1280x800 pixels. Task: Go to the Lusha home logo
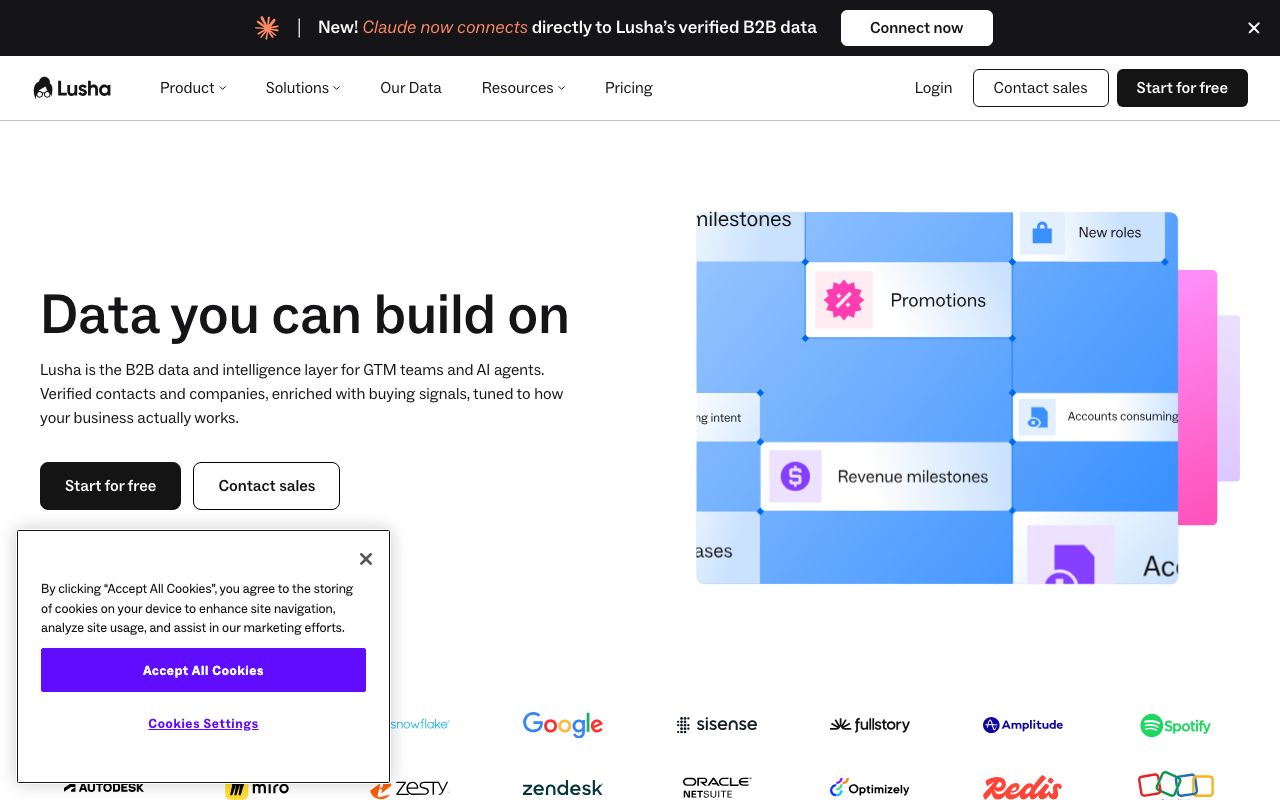pyautogui.click(x=72, y=88)
